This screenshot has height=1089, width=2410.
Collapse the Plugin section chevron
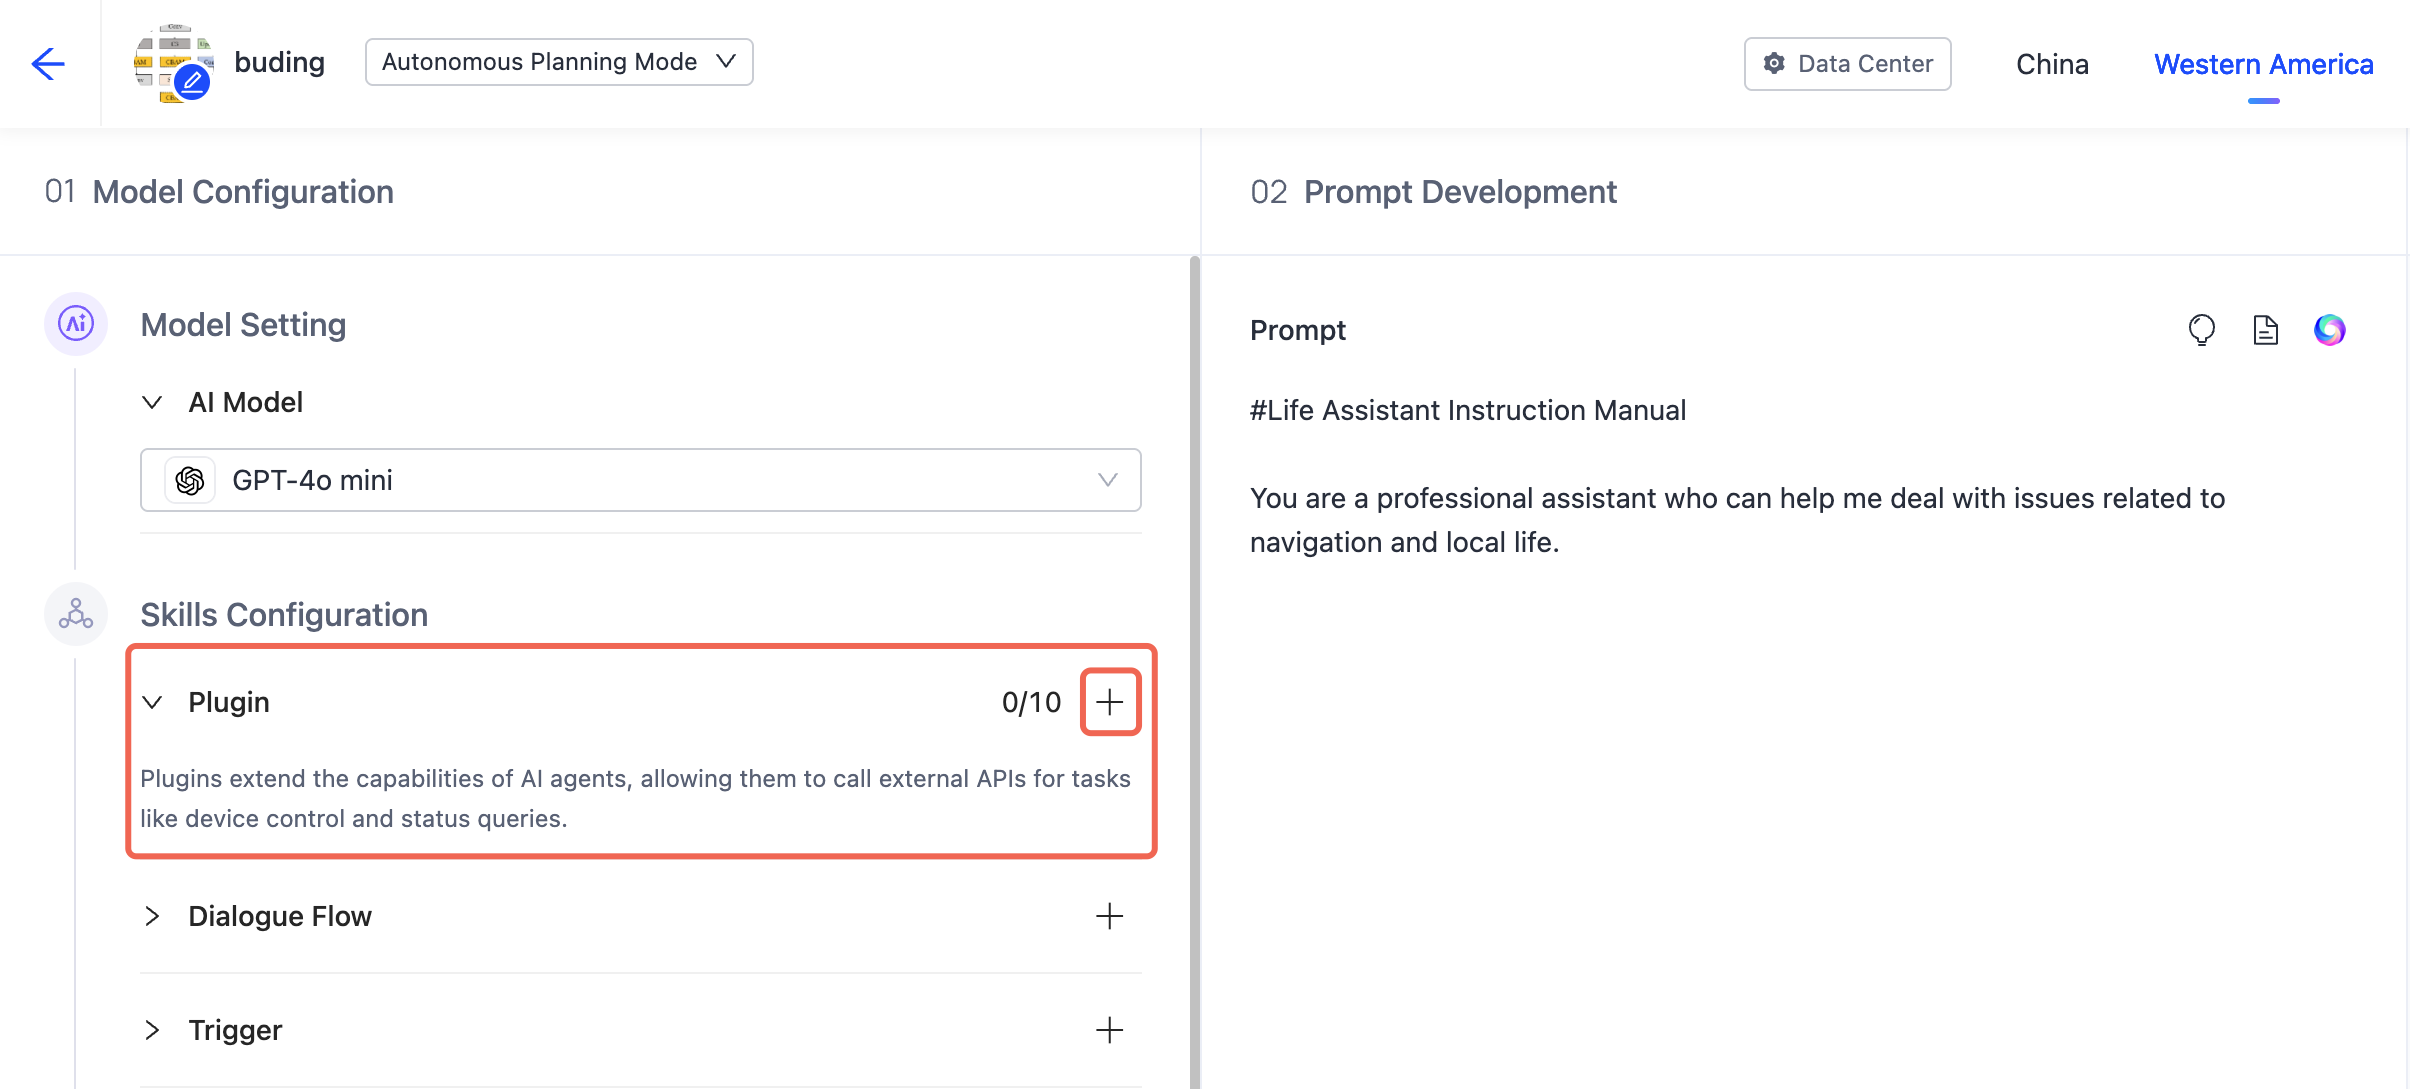[x=152, y=702]
